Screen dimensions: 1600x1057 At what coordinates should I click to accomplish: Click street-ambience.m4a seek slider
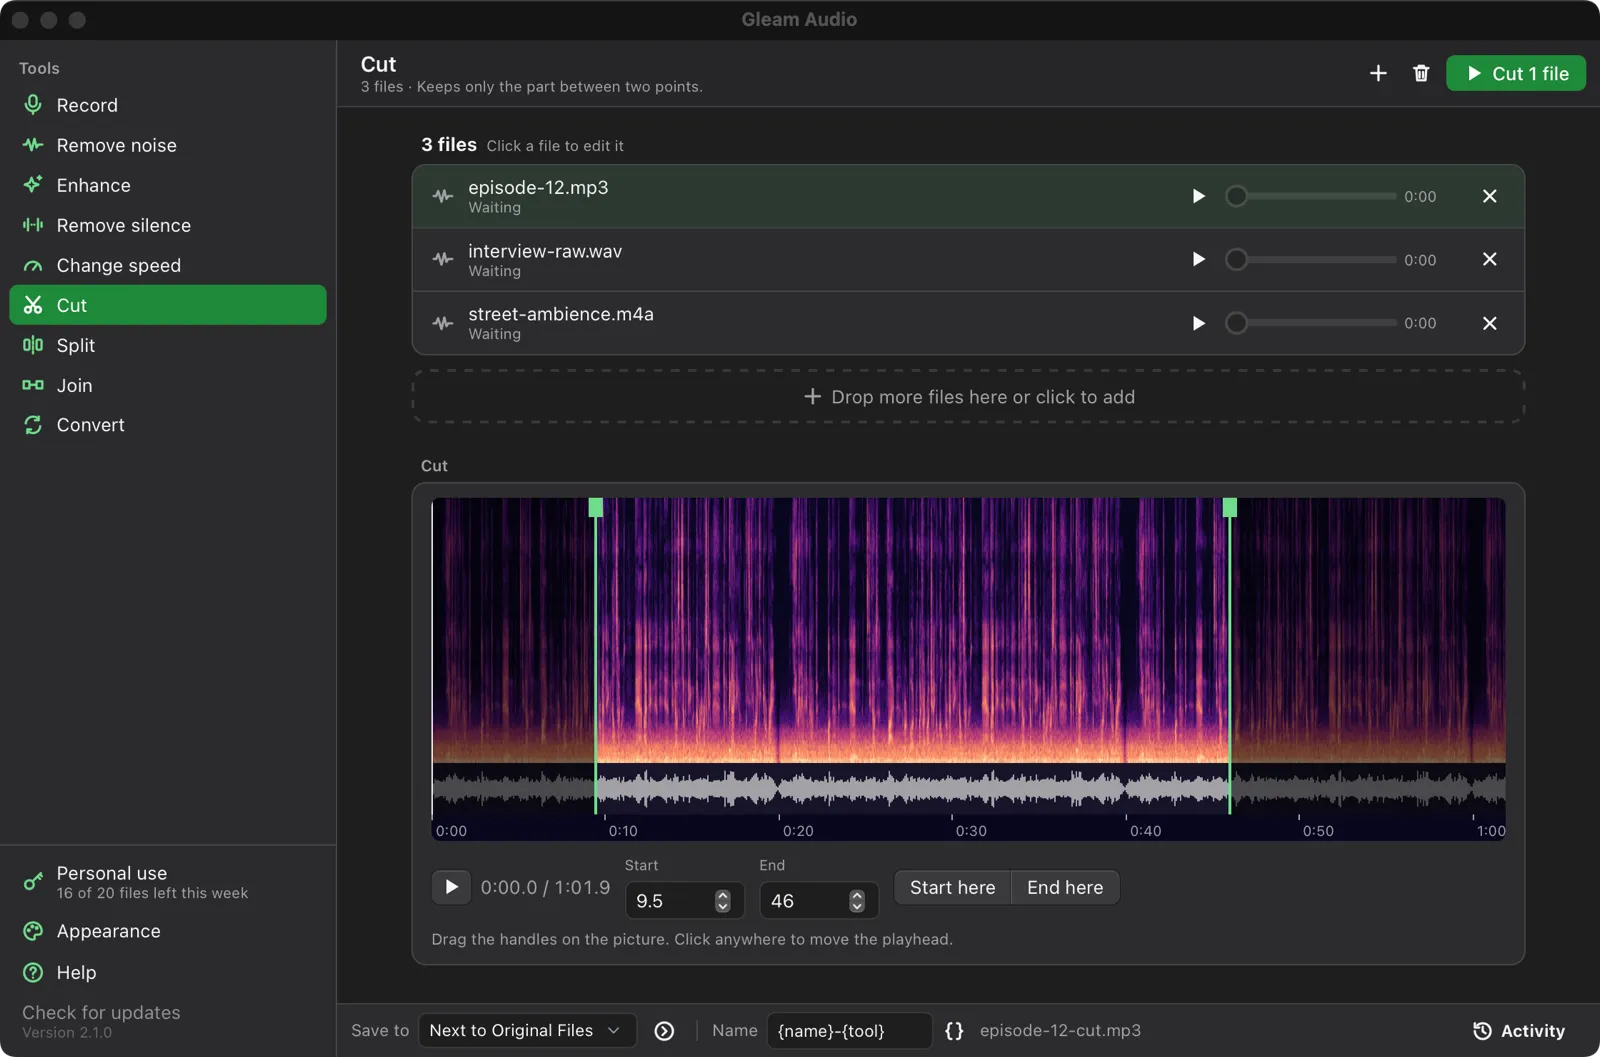coord(1311,323)
